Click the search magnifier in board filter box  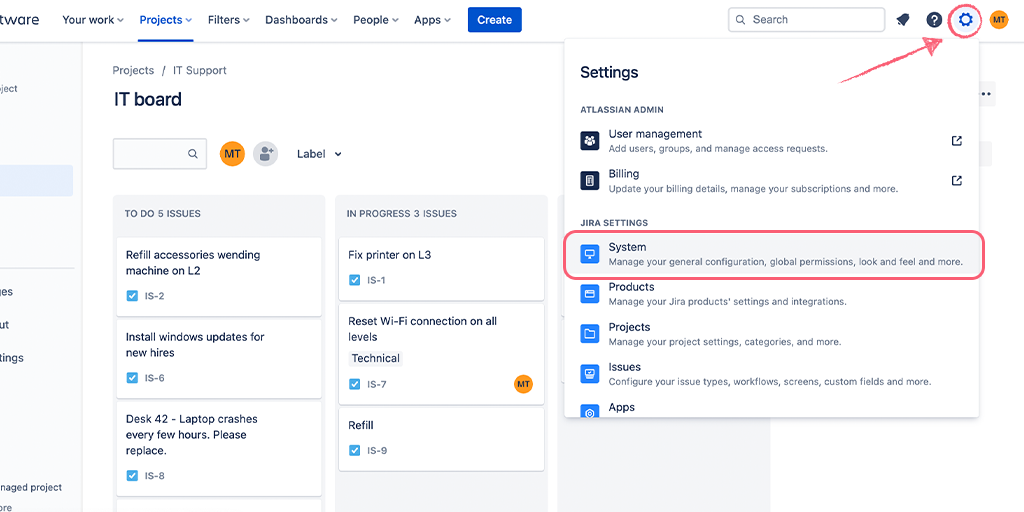point(193,154)
